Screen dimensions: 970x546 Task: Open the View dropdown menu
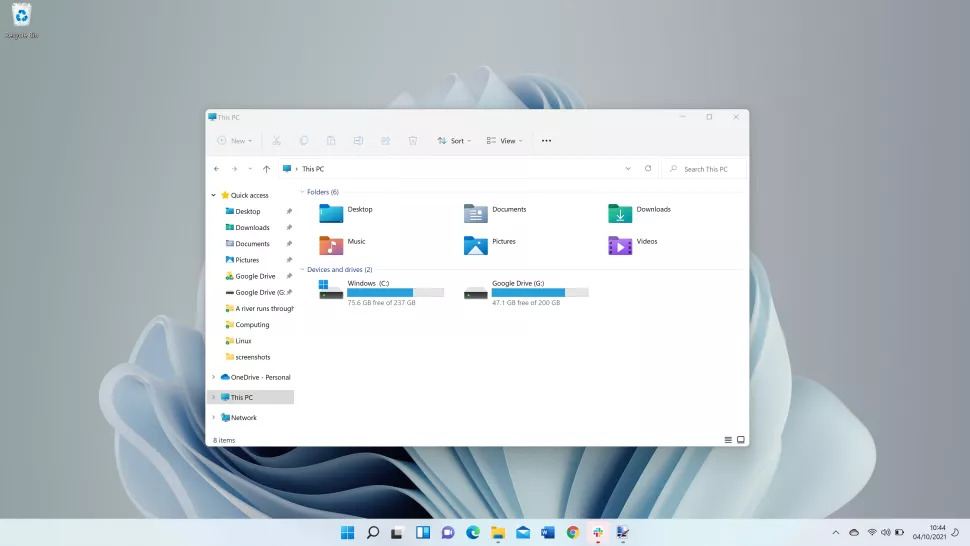click(504, 141)
